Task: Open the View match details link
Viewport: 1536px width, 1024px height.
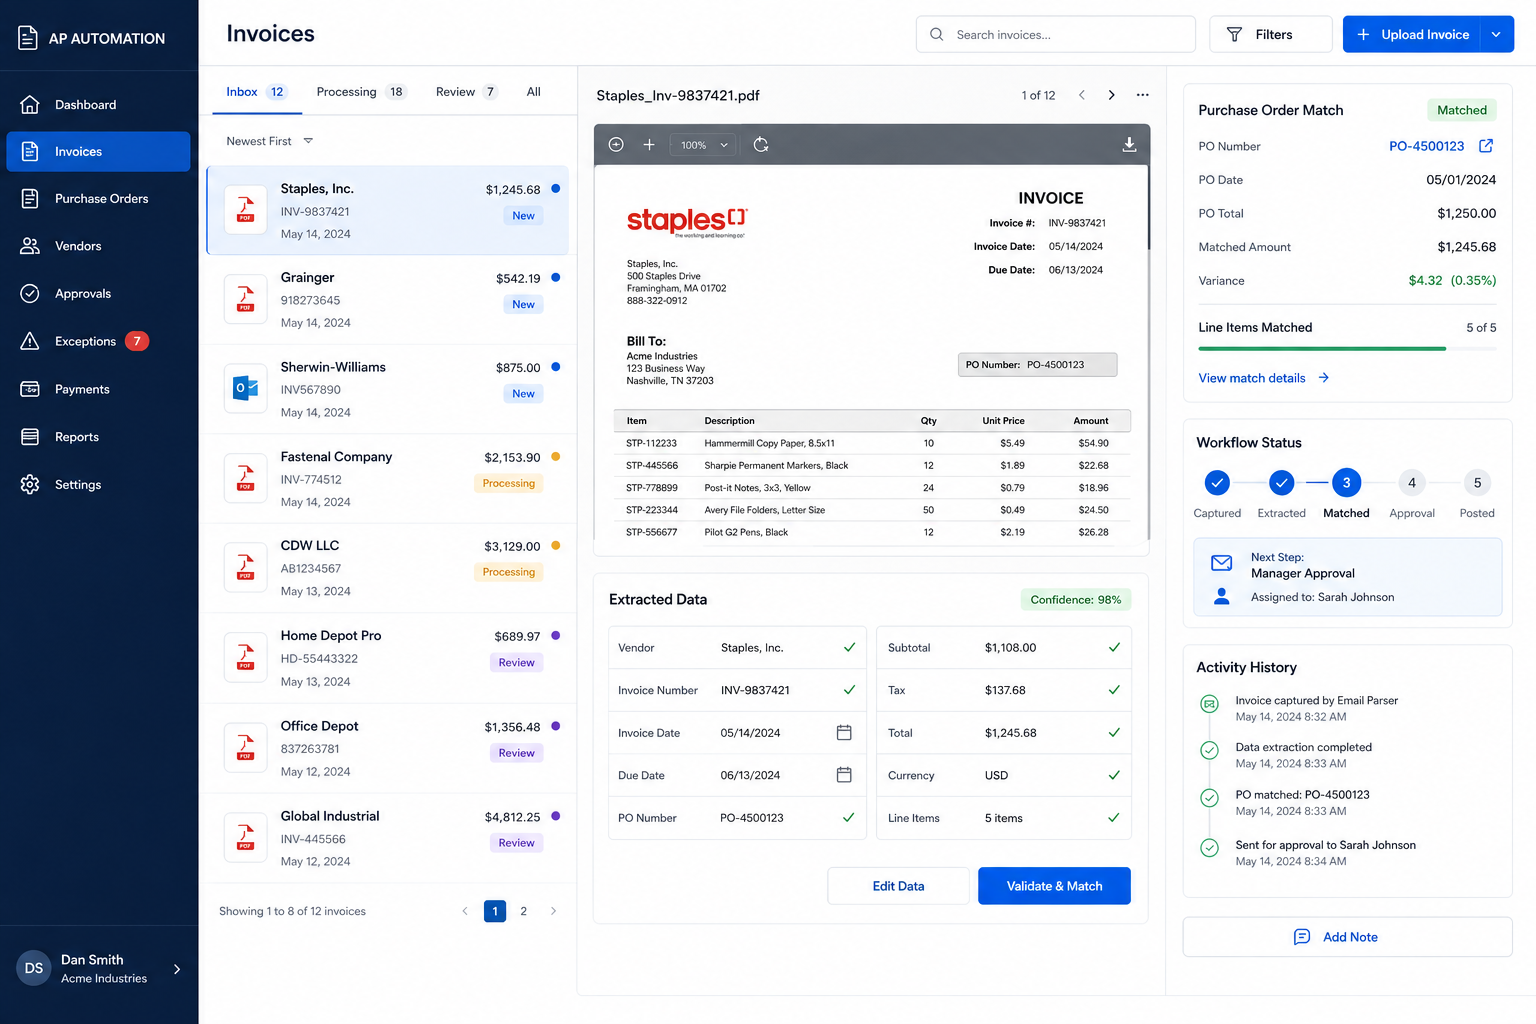Action: click(x=1264, y=378)
